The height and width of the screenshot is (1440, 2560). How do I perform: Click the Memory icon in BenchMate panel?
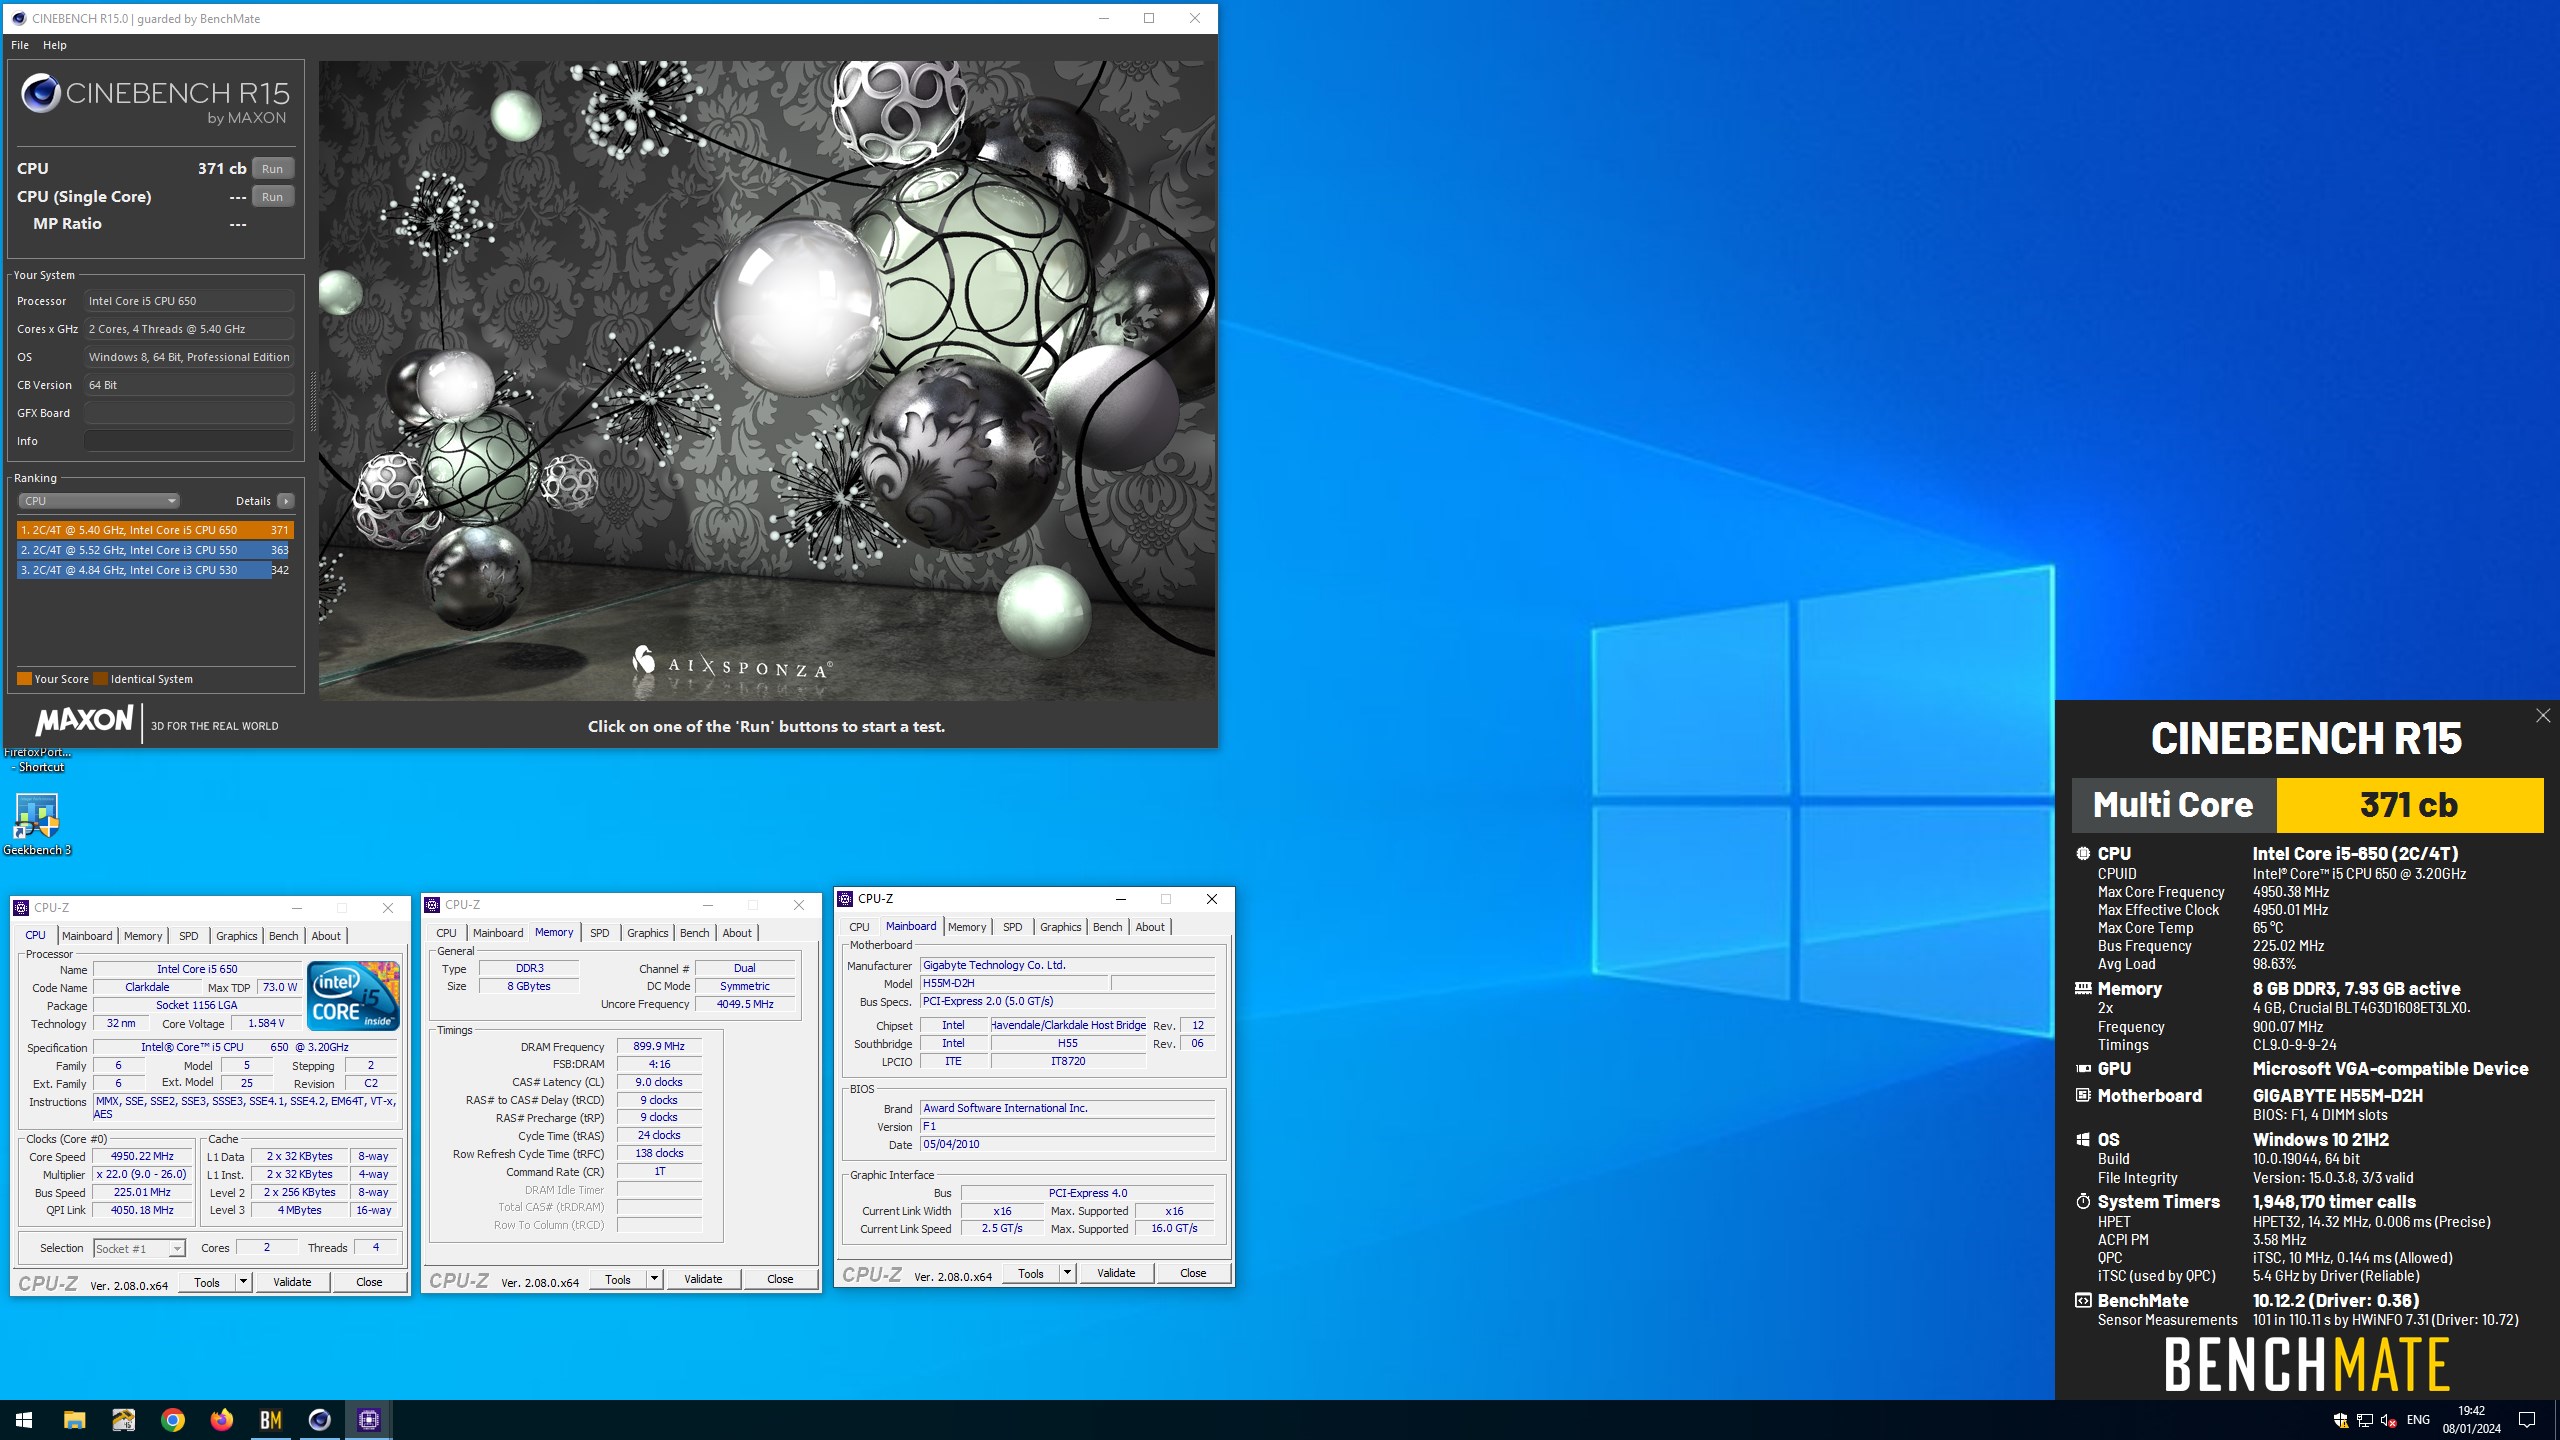(2083, 989)
